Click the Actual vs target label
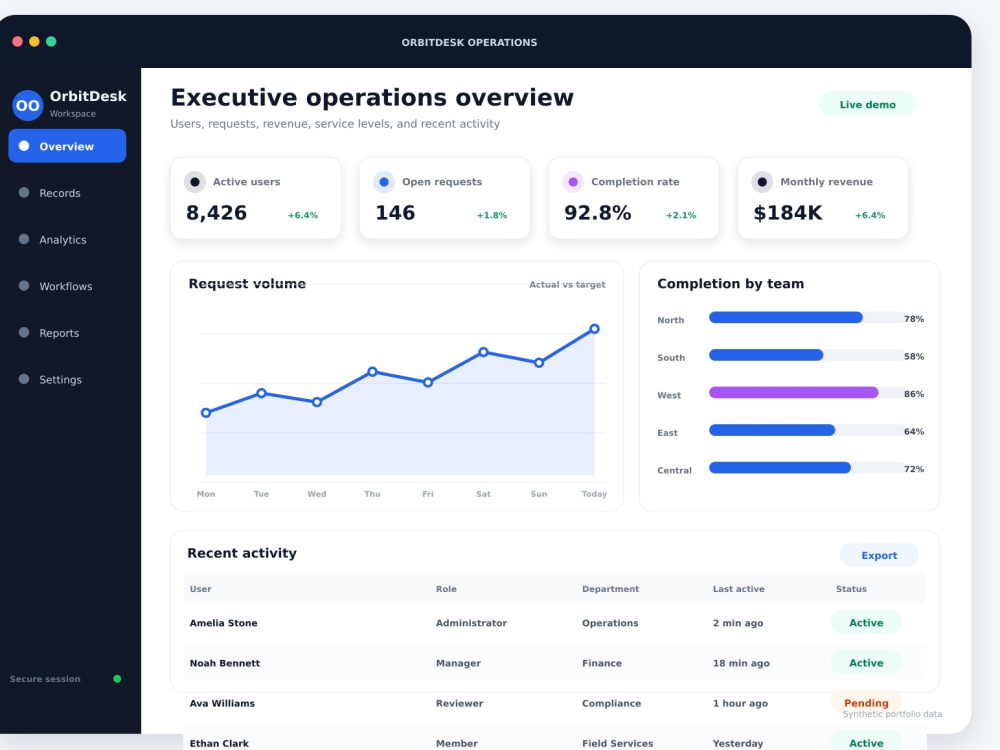Viewport: 1000px width, 750px height. click(567, 284)
